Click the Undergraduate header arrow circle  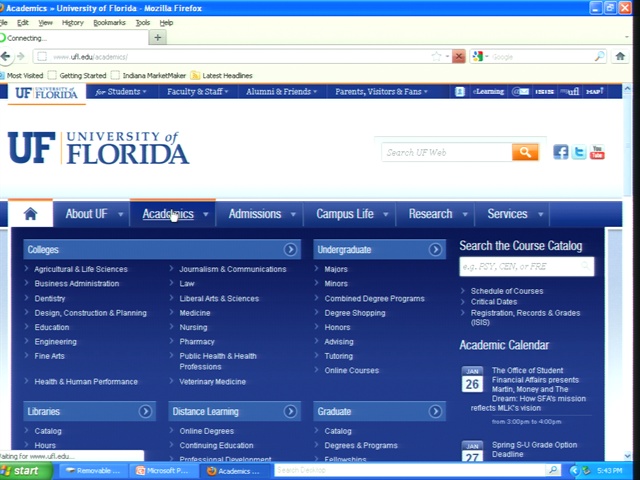(435, 249)
